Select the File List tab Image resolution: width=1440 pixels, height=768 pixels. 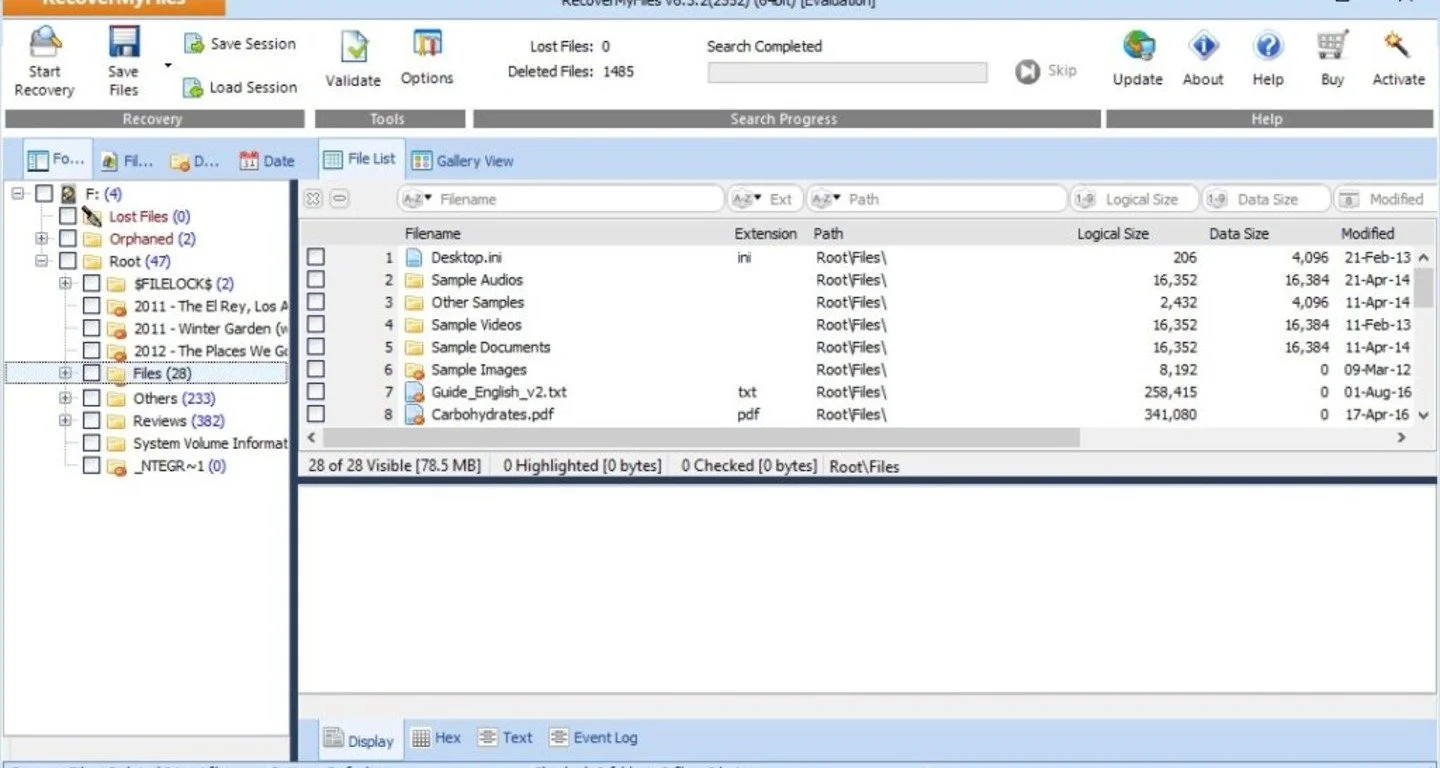point(360,159)
